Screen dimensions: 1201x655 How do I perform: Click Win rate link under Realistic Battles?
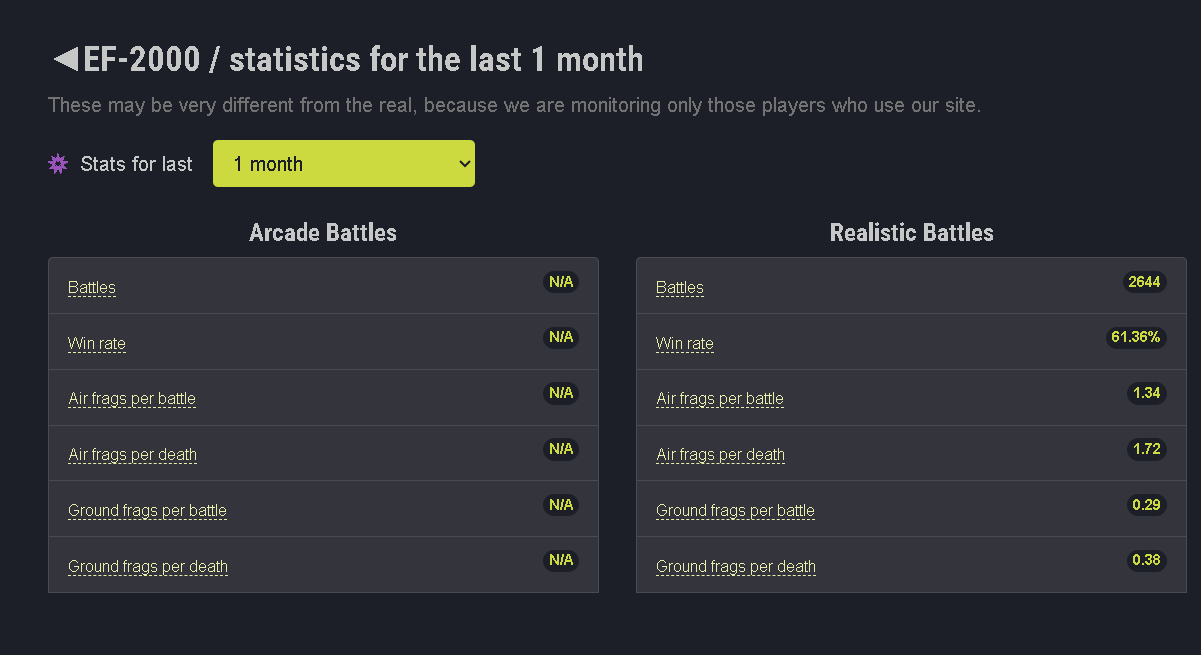click(685, 344)
